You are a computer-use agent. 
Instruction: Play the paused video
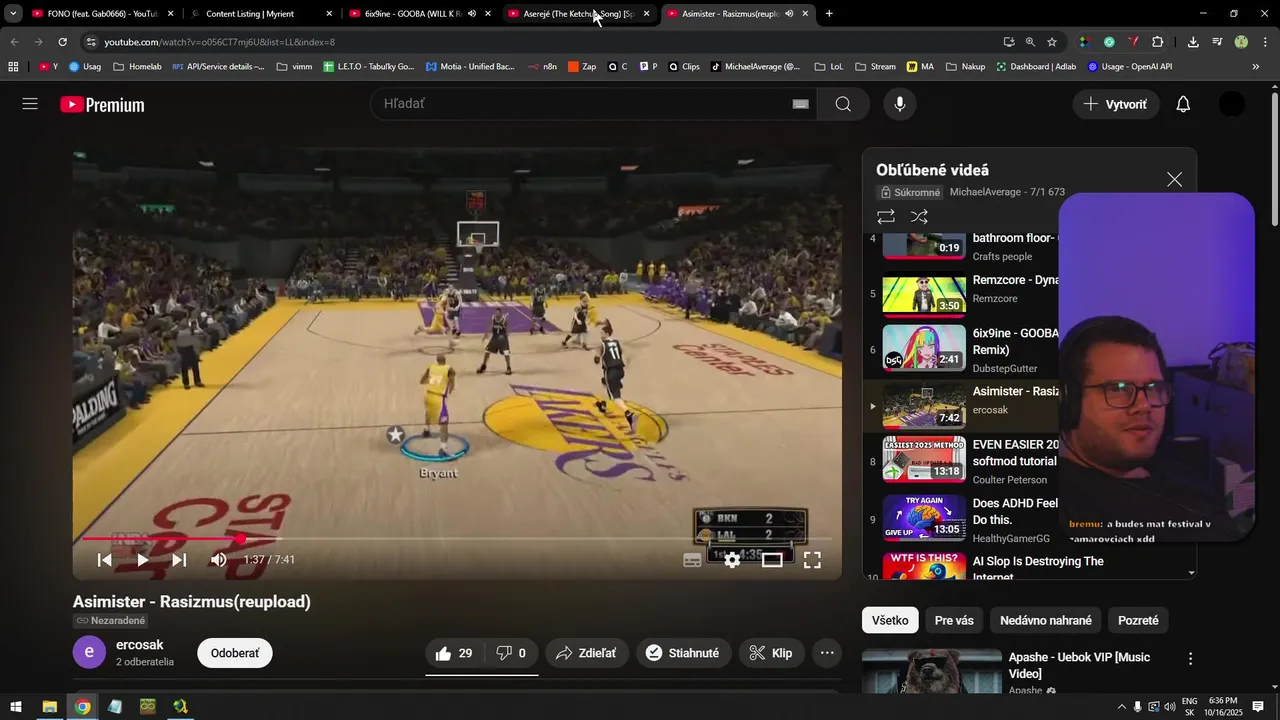[x=142, y=560]
